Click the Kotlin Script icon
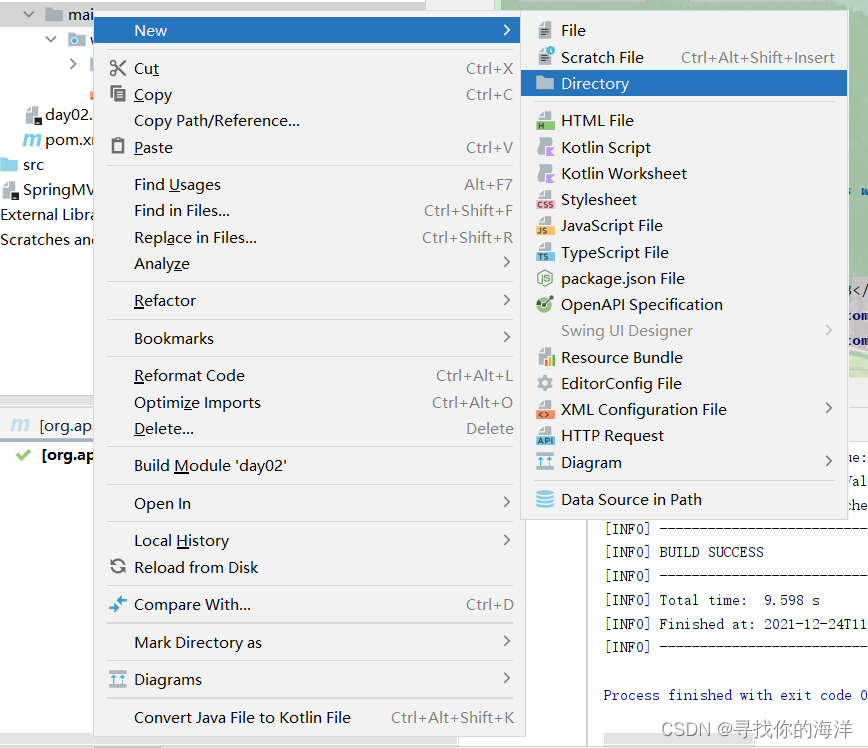Viewport: 868px width, 748px height. pyautogui.click(x=545, y=147)
